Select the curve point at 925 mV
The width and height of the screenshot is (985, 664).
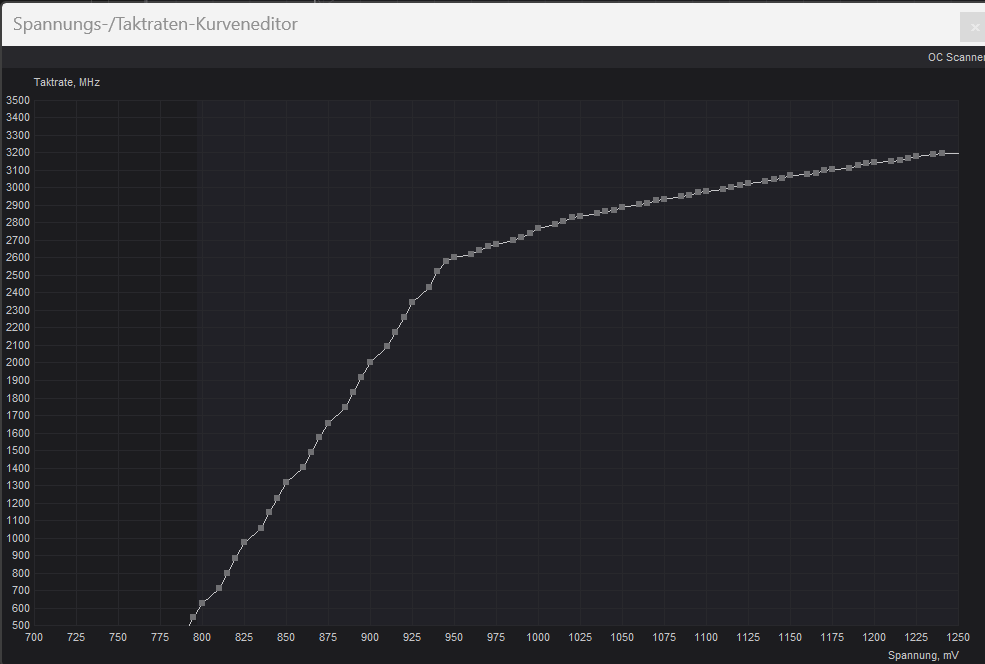tap(411, 300)
